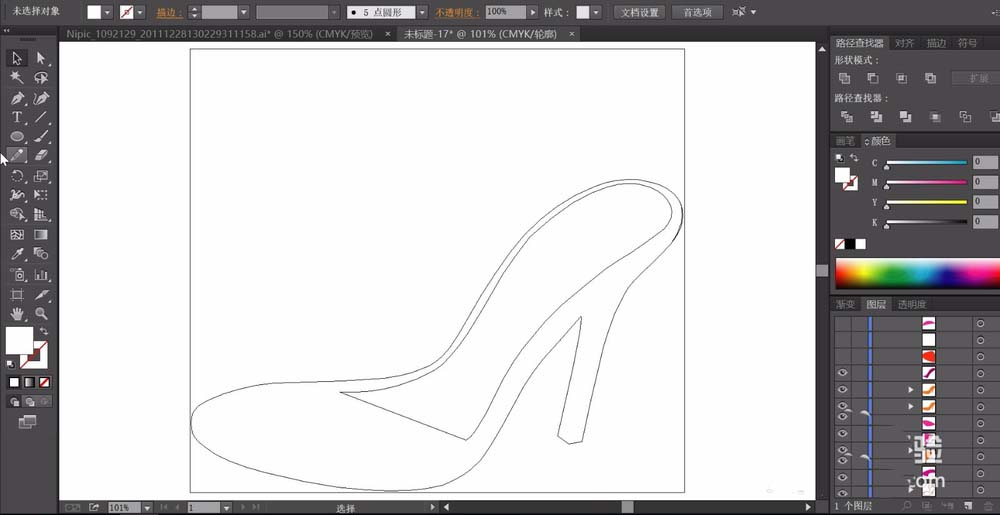Hide the layer with the magenta curve thumbnail

tap(842, 373)
